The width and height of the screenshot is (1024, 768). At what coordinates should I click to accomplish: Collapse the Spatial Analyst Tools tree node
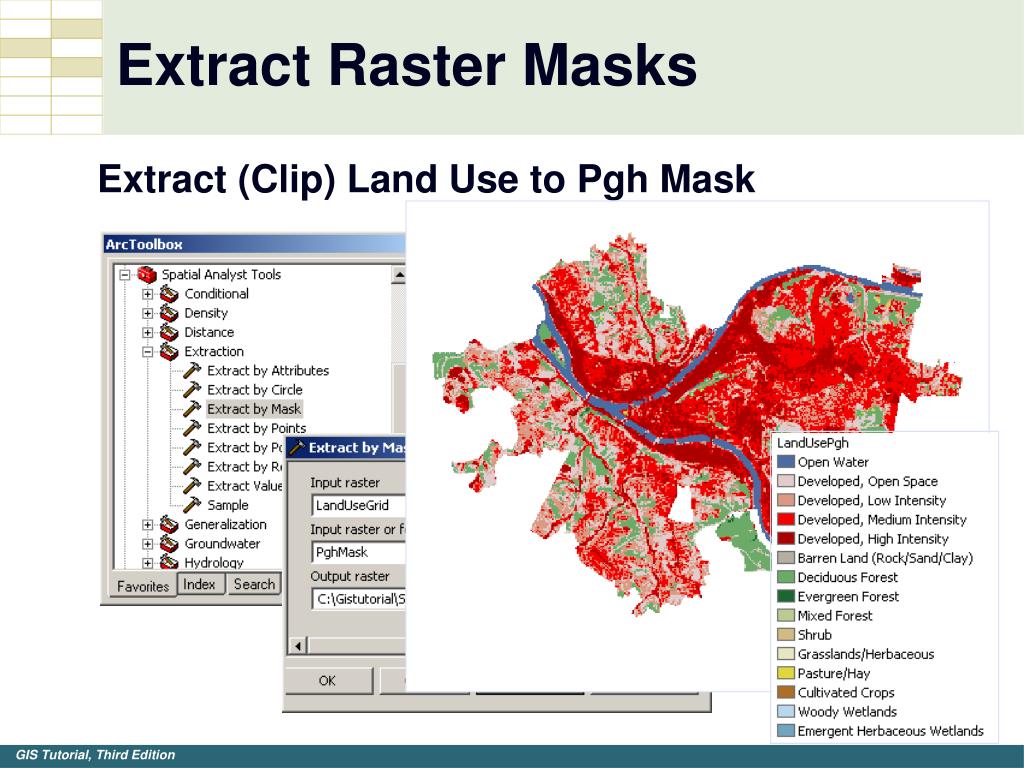[x=125, y=275]
